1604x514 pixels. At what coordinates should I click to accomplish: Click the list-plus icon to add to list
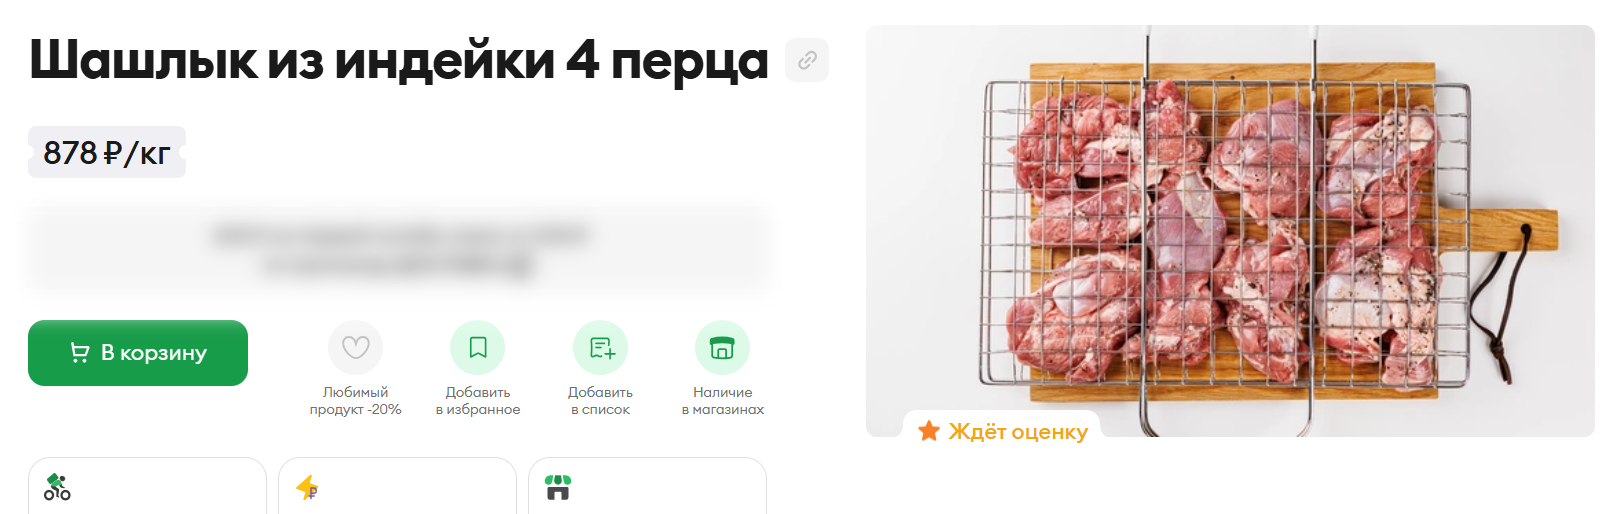coord(601,347)
